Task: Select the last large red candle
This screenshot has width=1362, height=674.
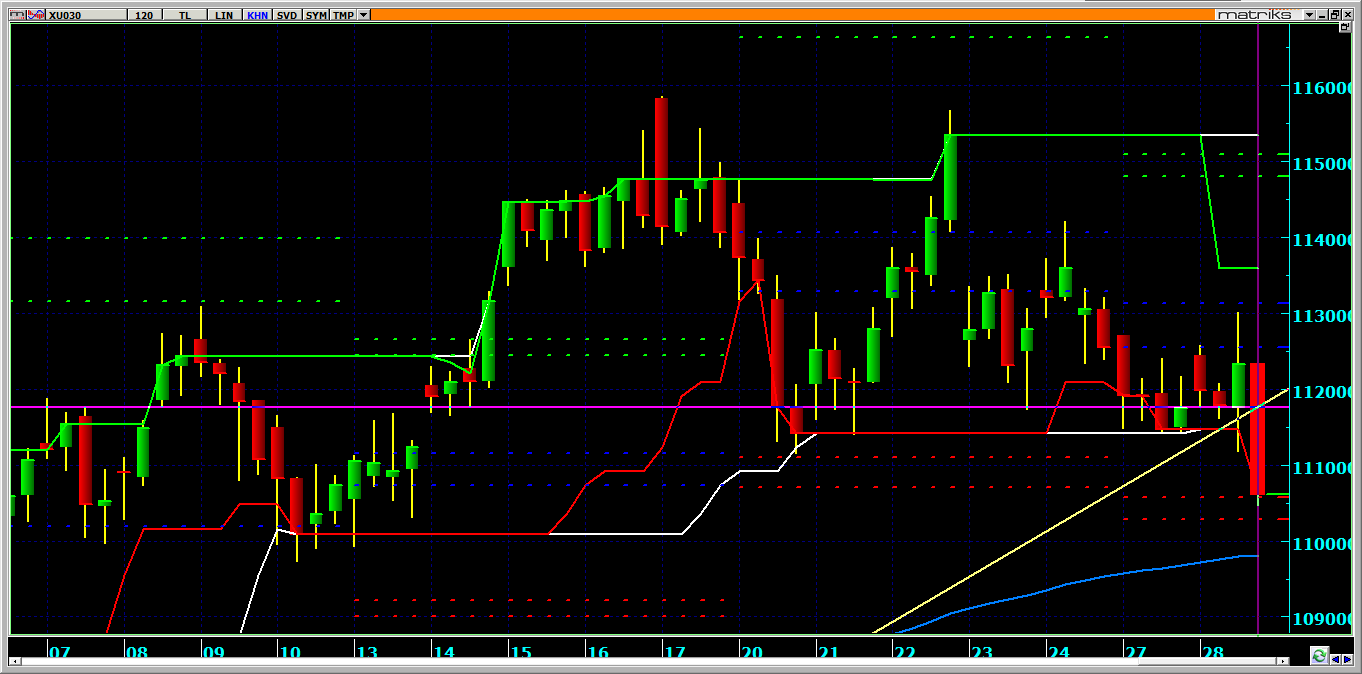Action: (x=1258, y=429)
